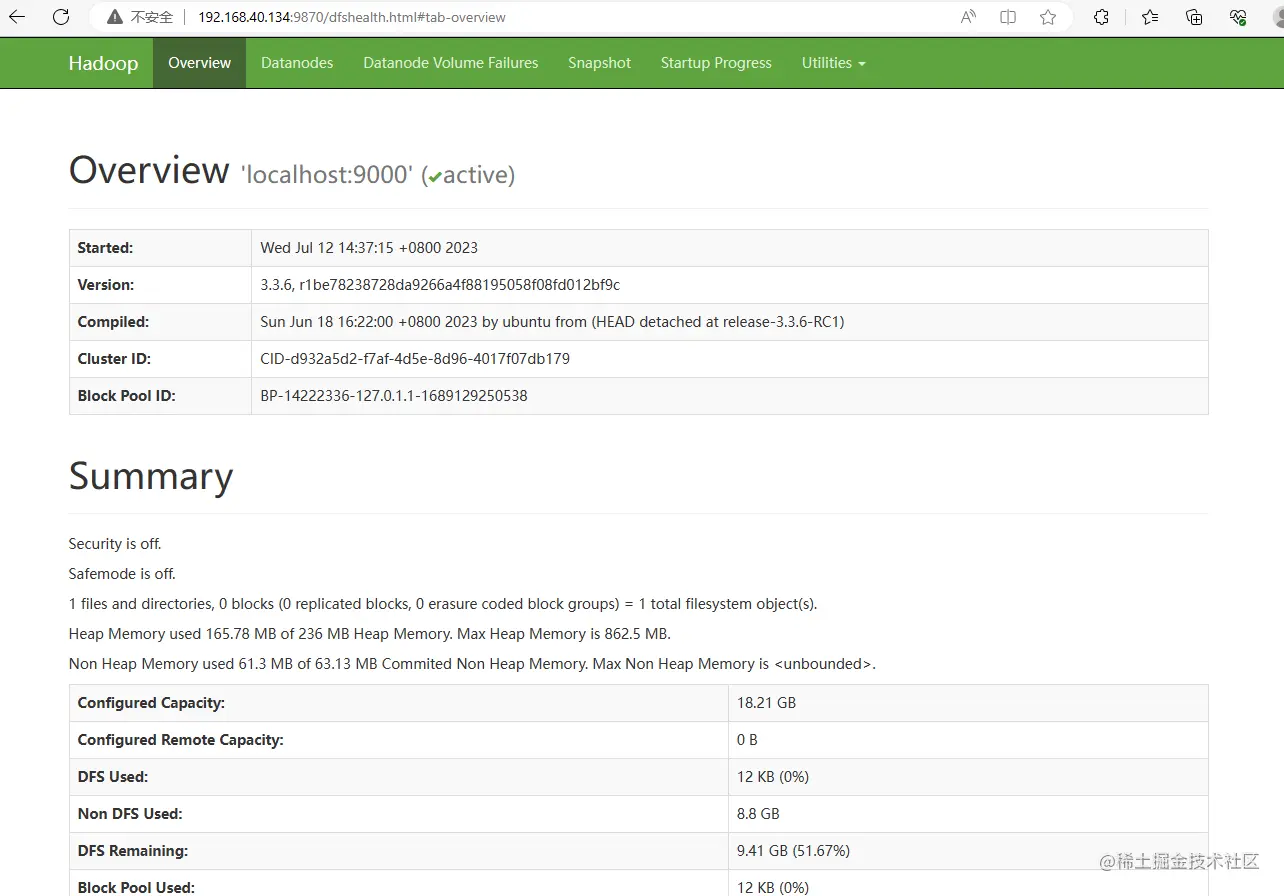Click 'Configured Remote Capacity:' label

point(180,740)
